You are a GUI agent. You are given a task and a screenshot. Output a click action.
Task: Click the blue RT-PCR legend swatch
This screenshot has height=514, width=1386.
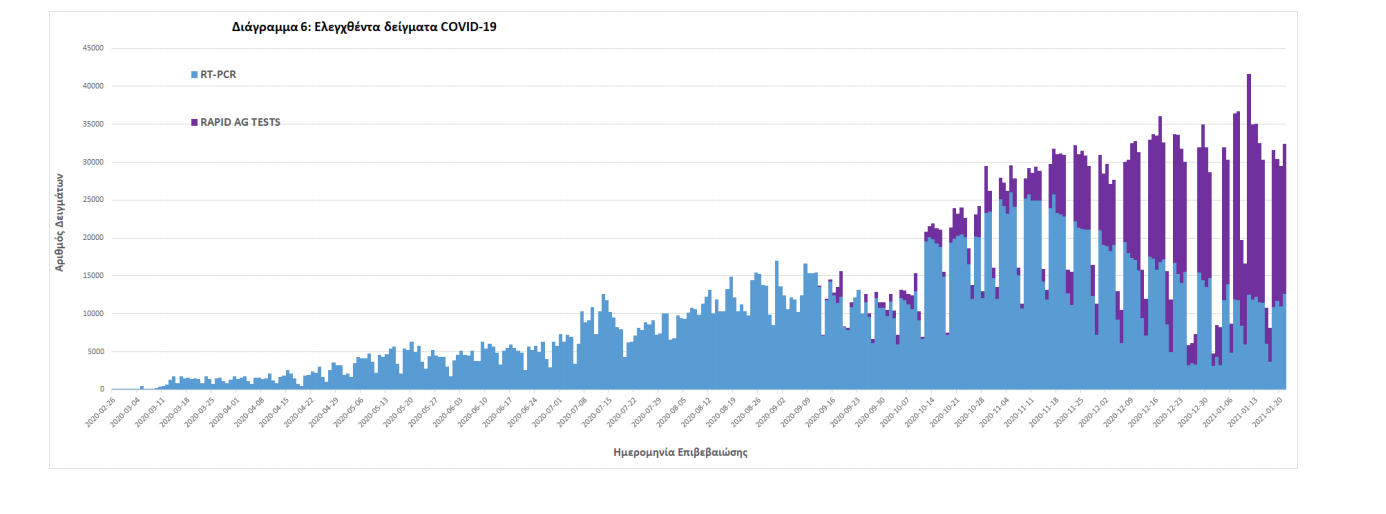[194, 74]
